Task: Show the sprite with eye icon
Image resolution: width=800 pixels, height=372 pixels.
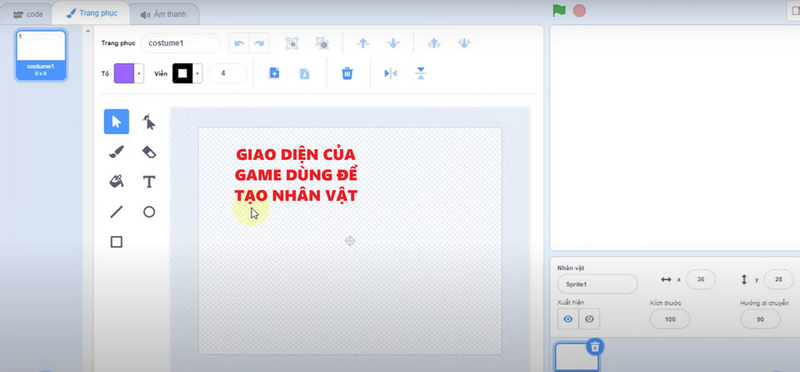Action: click(x=568, y=319)
